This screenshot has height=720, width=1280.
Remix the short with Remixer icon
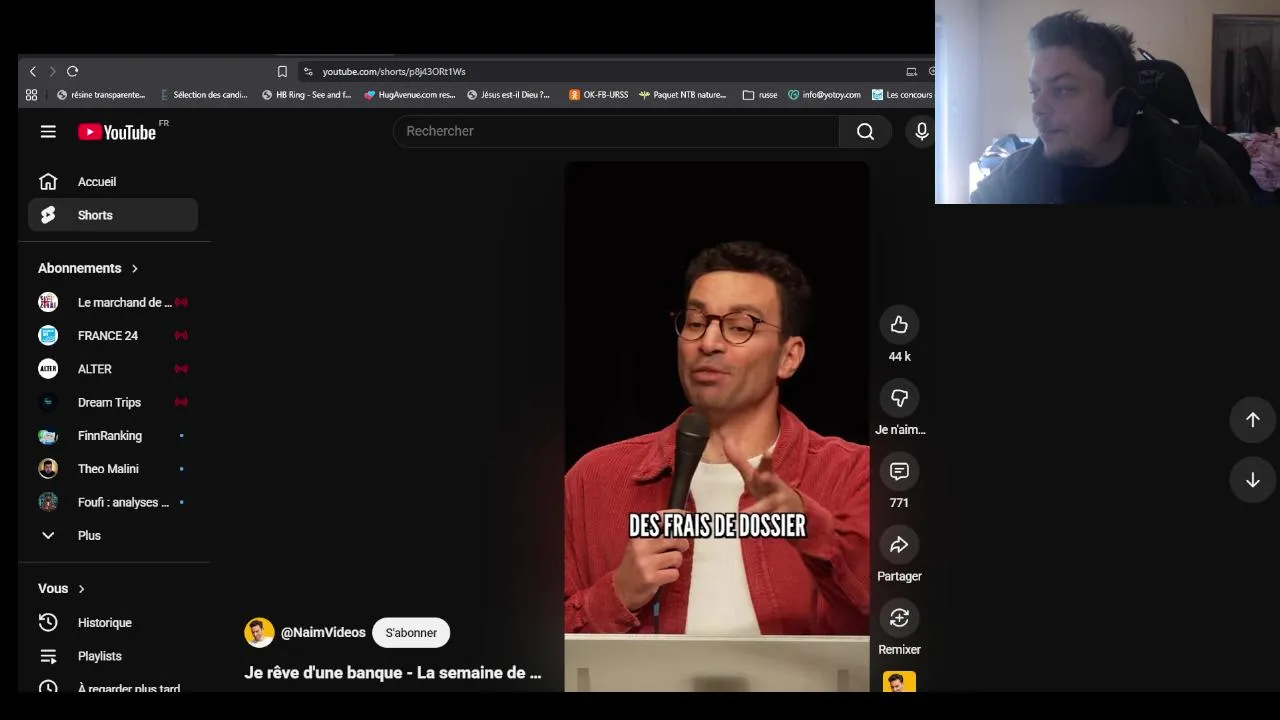pos(899,618)
